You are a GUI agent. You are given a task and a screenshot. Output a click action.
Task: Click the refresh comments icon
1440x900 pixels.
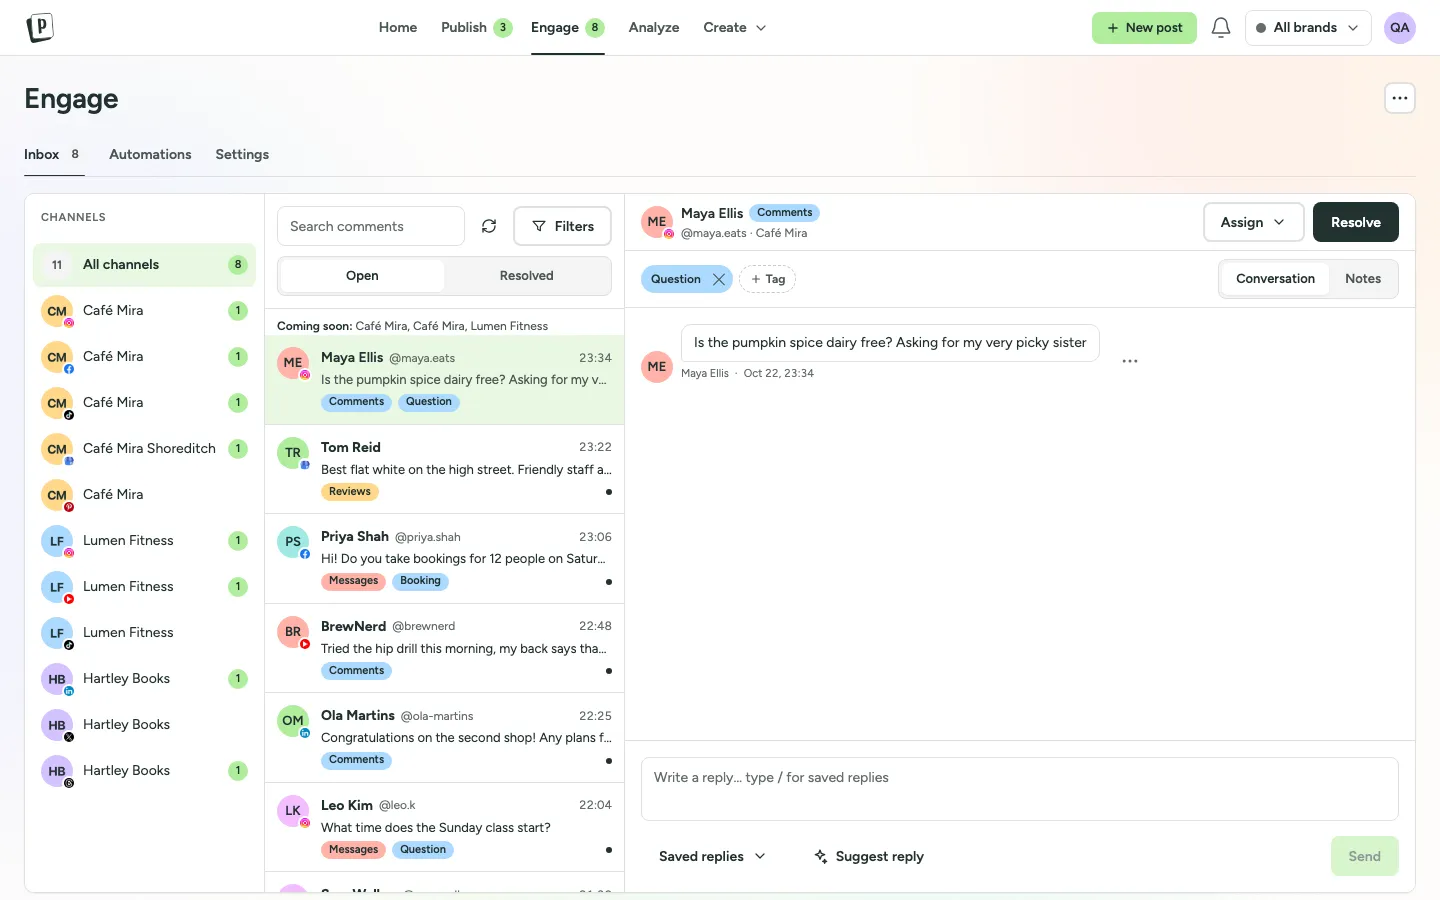point(489,226)
